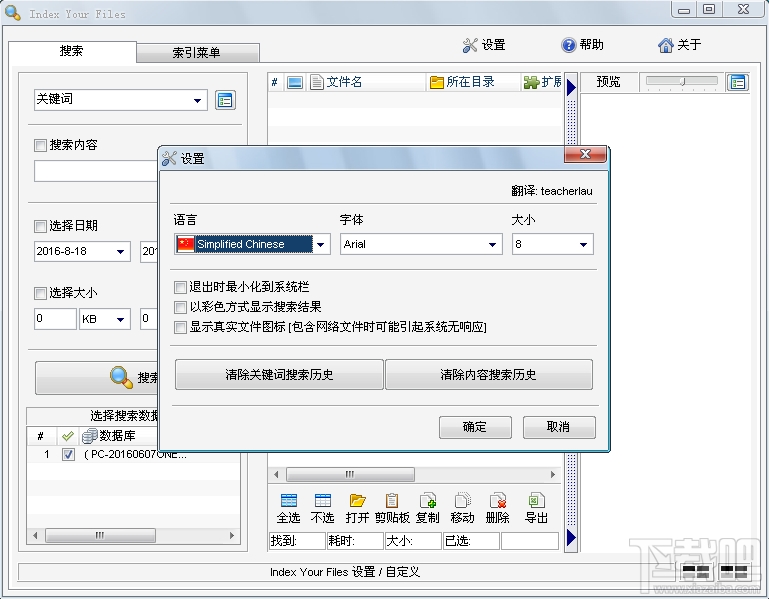Maximize the Index Your Files window
769x599 pixels.
[709, 9]
